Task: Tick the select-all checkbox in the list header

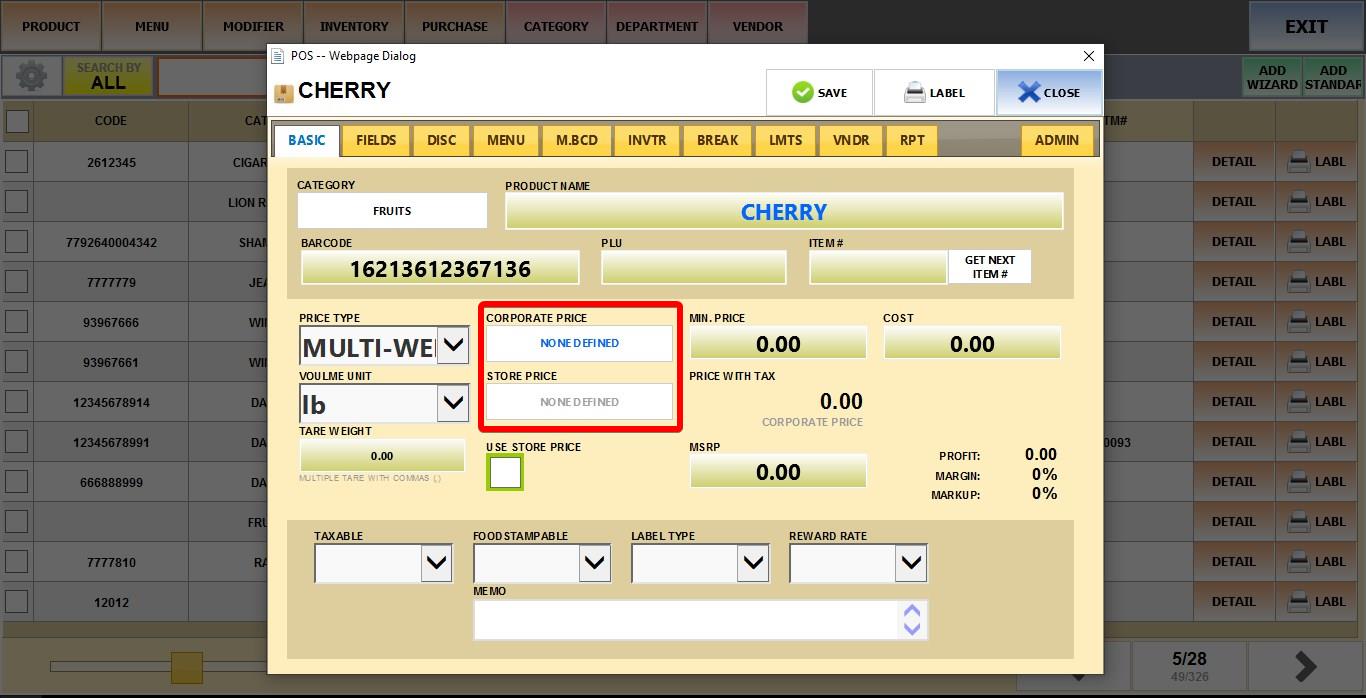Action: (x=17, y=121)
